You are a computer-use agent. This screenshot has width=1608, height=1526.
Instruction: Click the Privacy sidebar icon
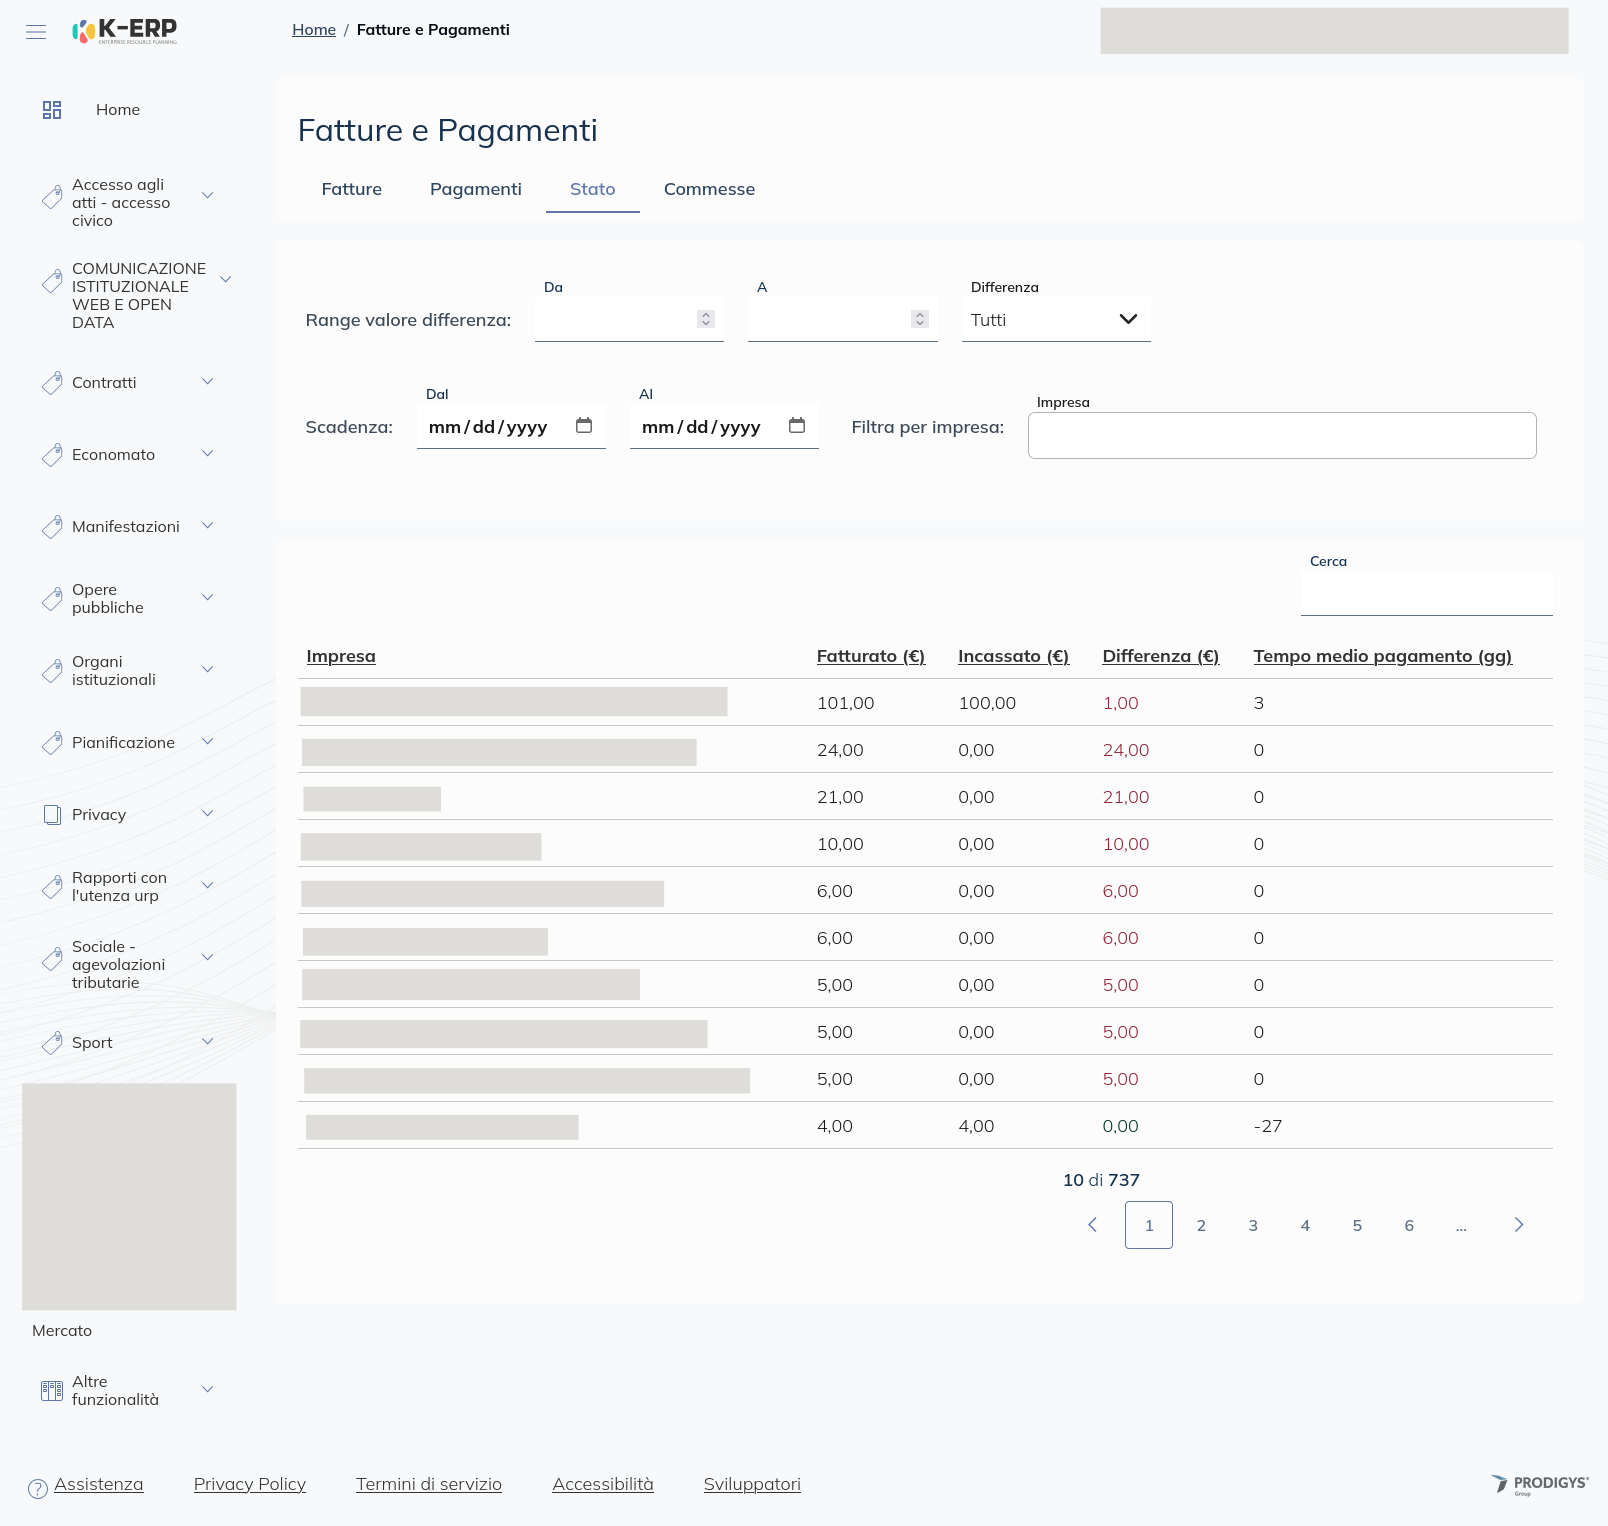tap(52, 815)
